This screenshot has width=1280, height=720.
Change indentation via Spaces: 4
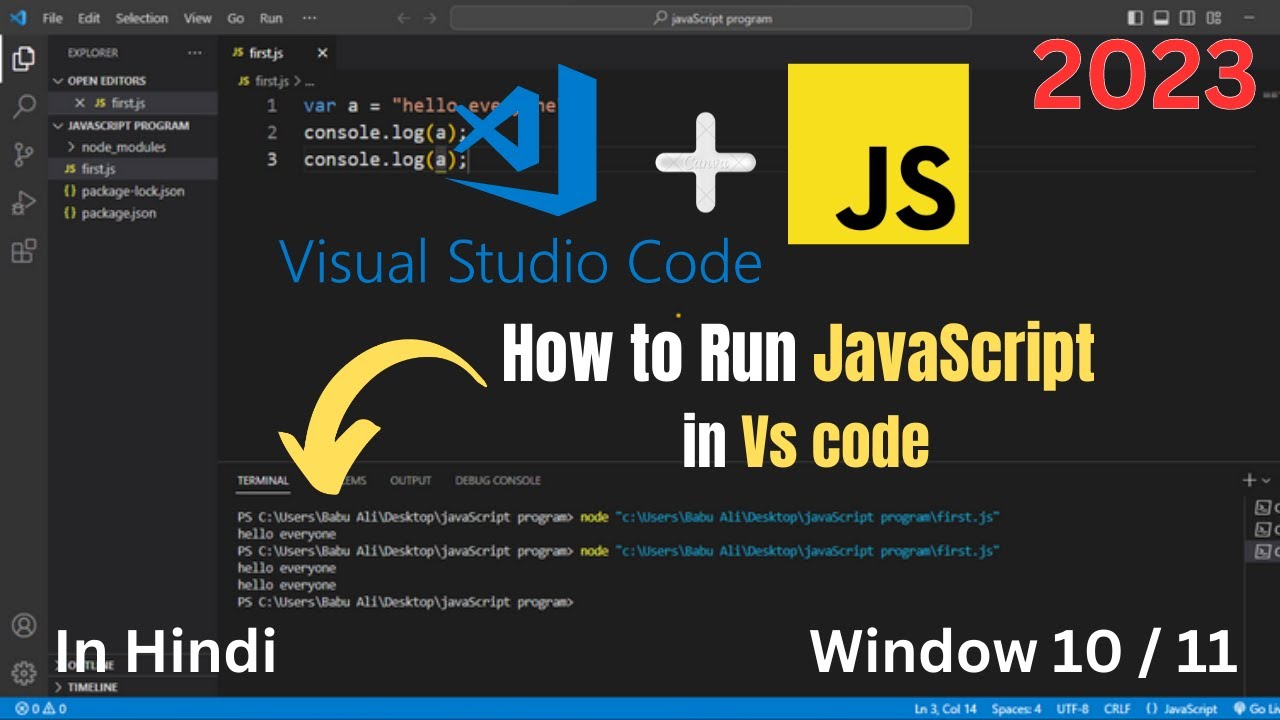point(1017,709)
